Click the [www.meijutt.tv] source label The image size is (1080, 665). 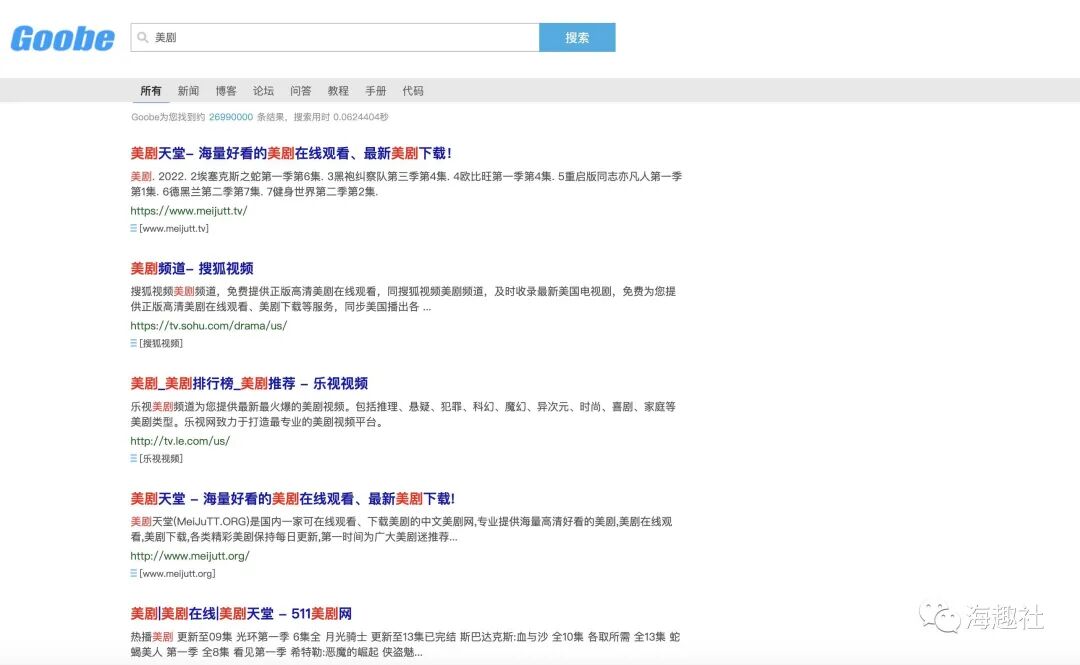pyautogui.click(x=174, y=228)
